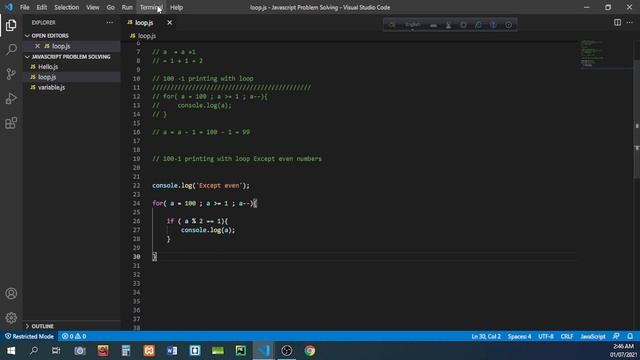Close loop.js in Open Editors list
Viewport: 640px width, 360px height.
pyautogui.click(x=38, y=46)
